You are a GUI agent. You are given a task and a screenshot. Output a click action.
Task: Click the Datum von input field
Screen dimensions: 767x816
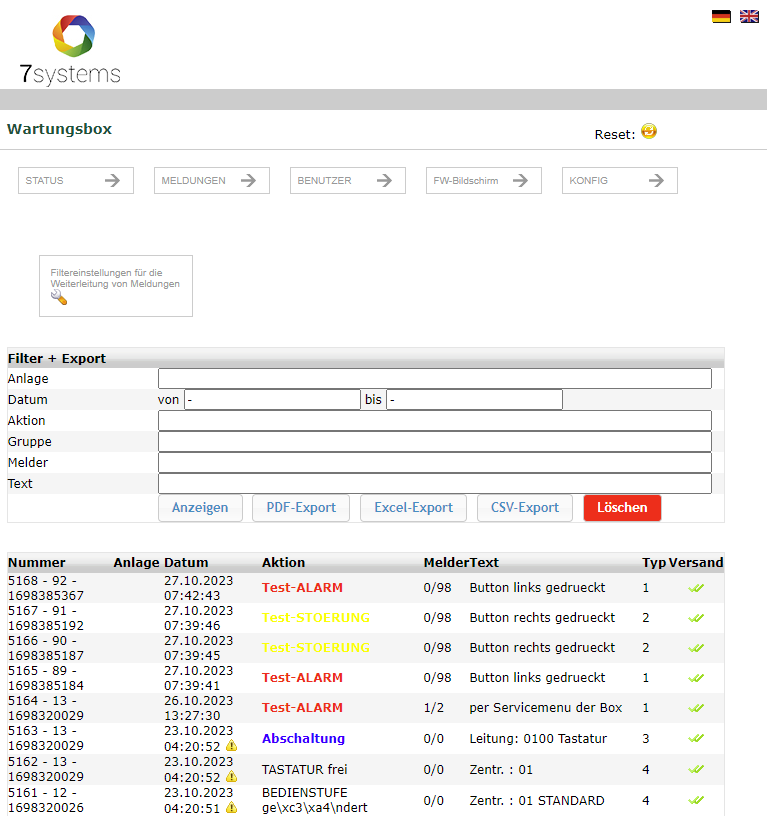coord(272,400)
